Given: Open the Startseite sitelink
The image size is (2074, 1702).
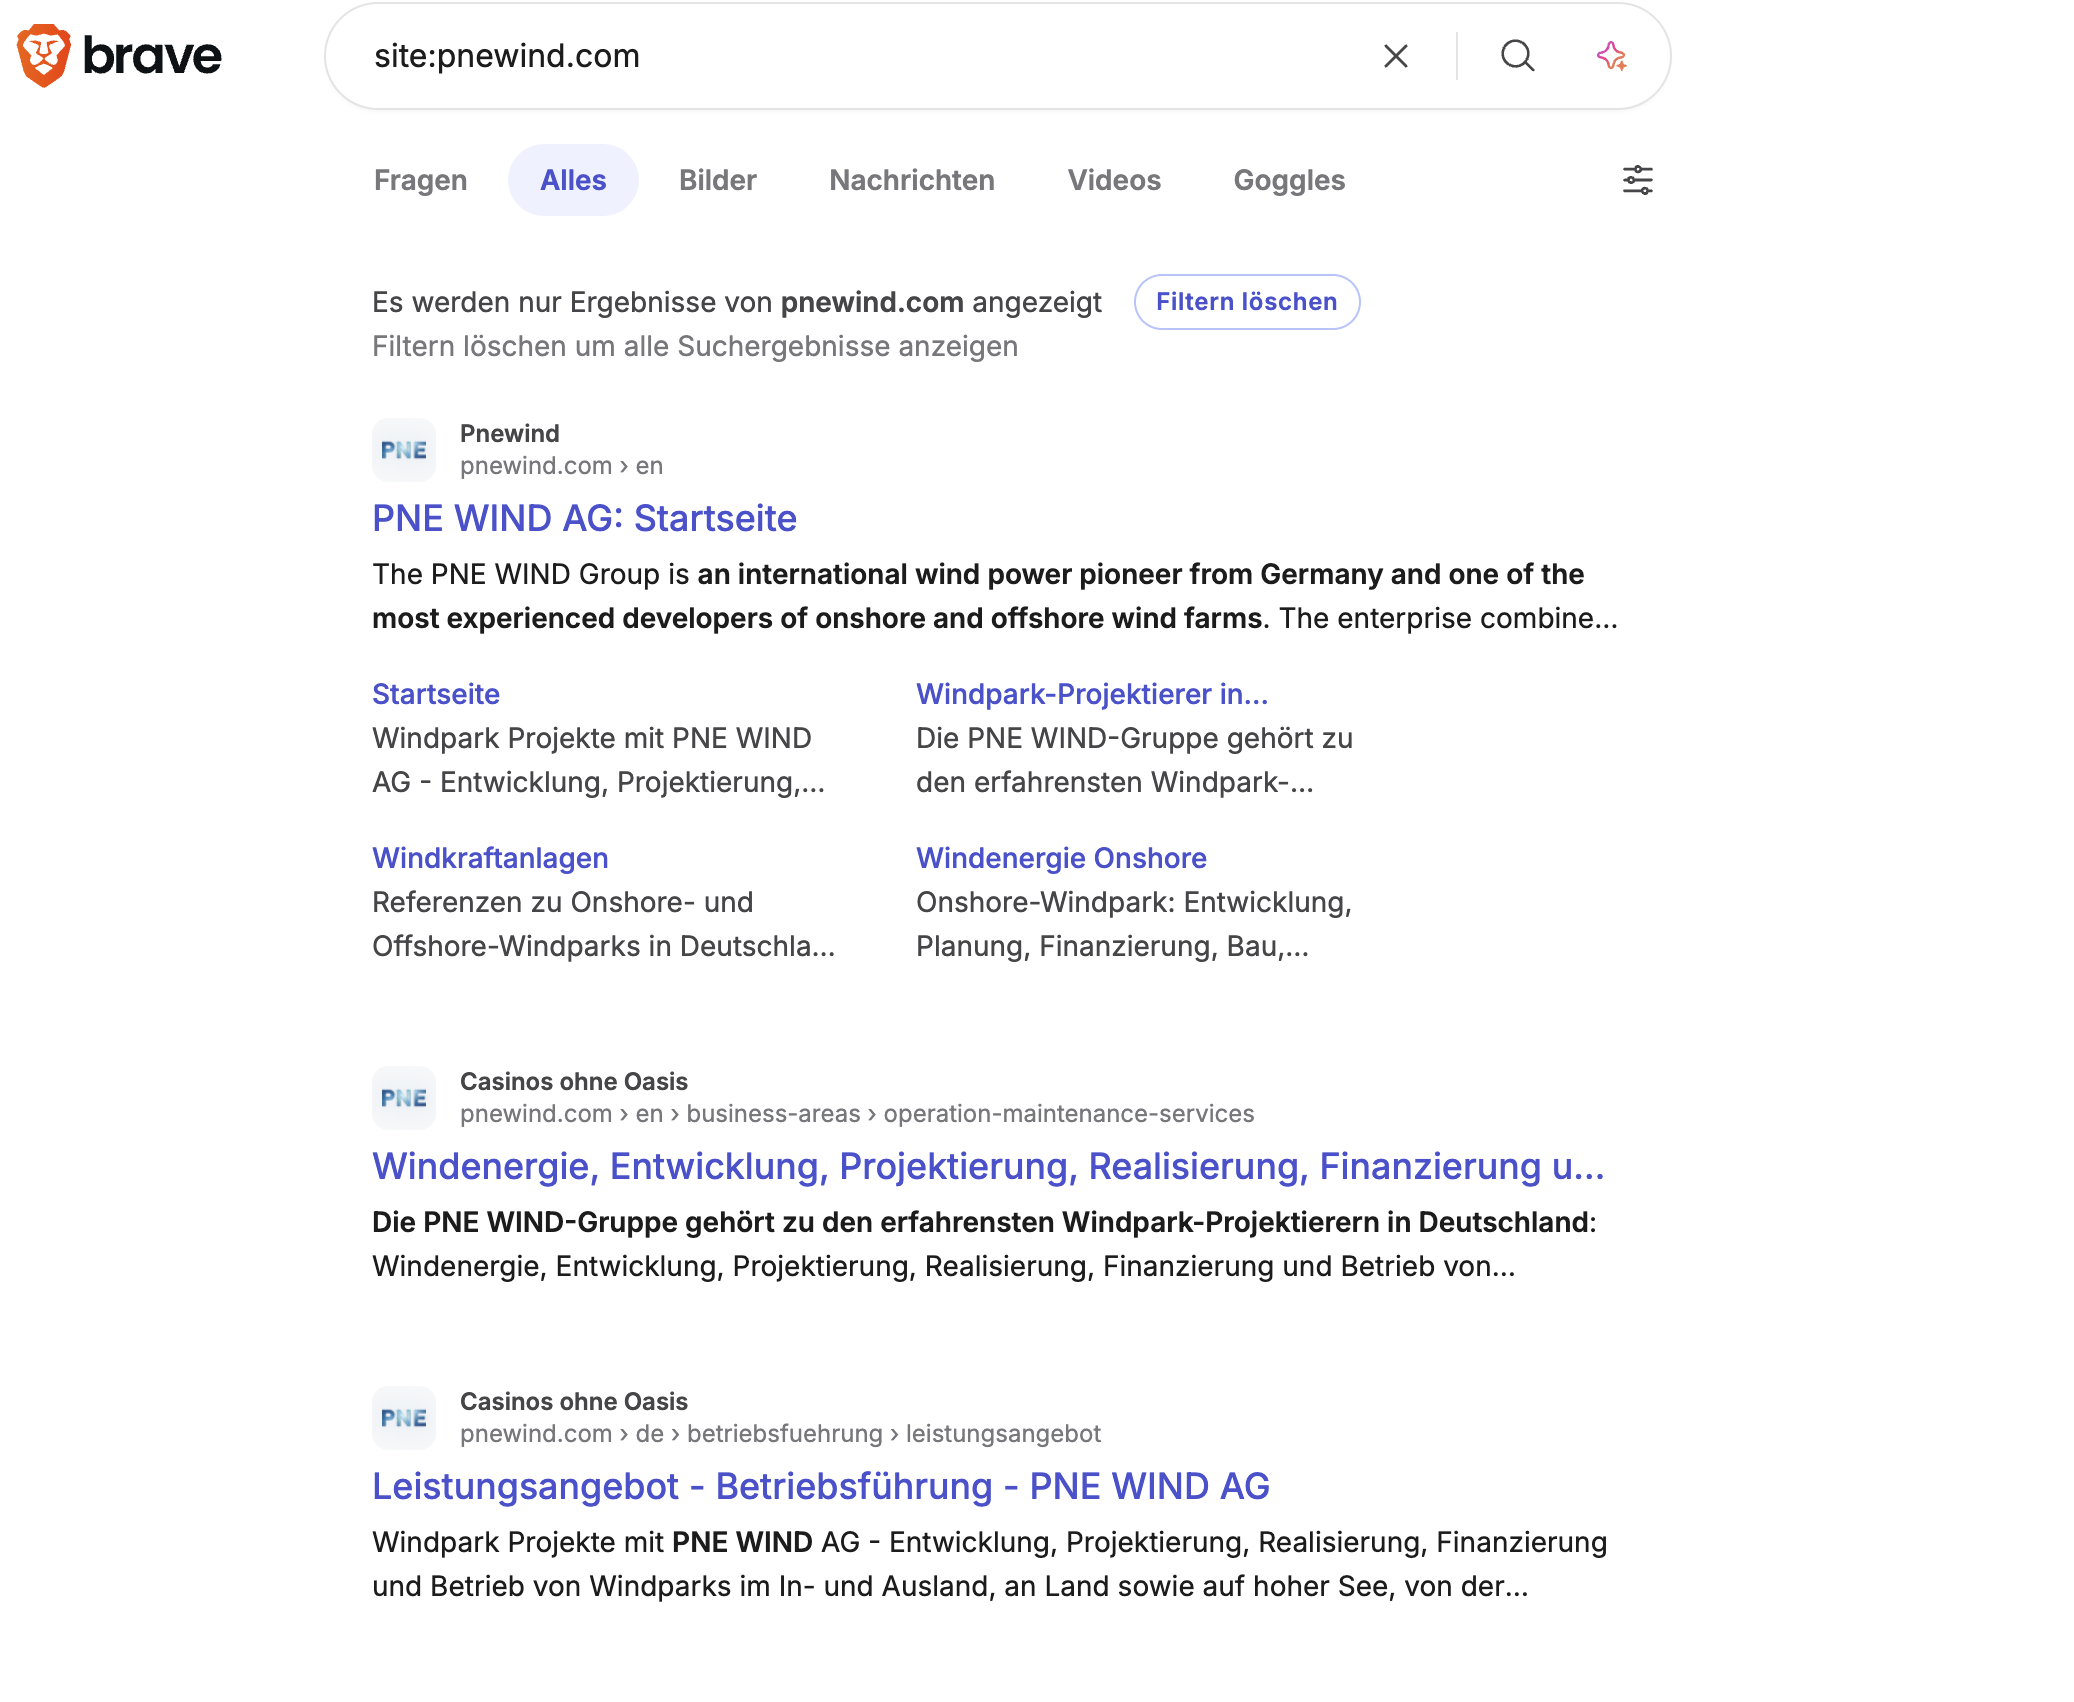Looking at the screenshot, I should 435,693.
